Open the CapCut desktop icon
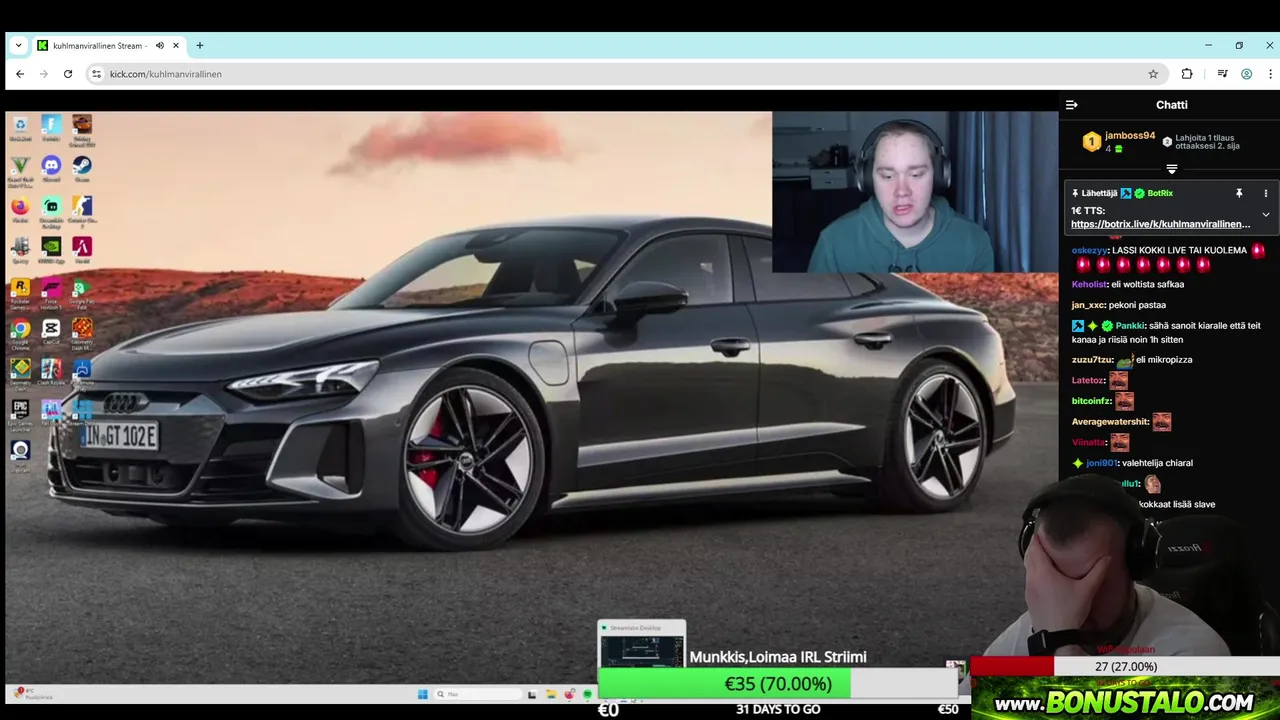The width and height of the screenshot is (1280, 720). point(51,332)
